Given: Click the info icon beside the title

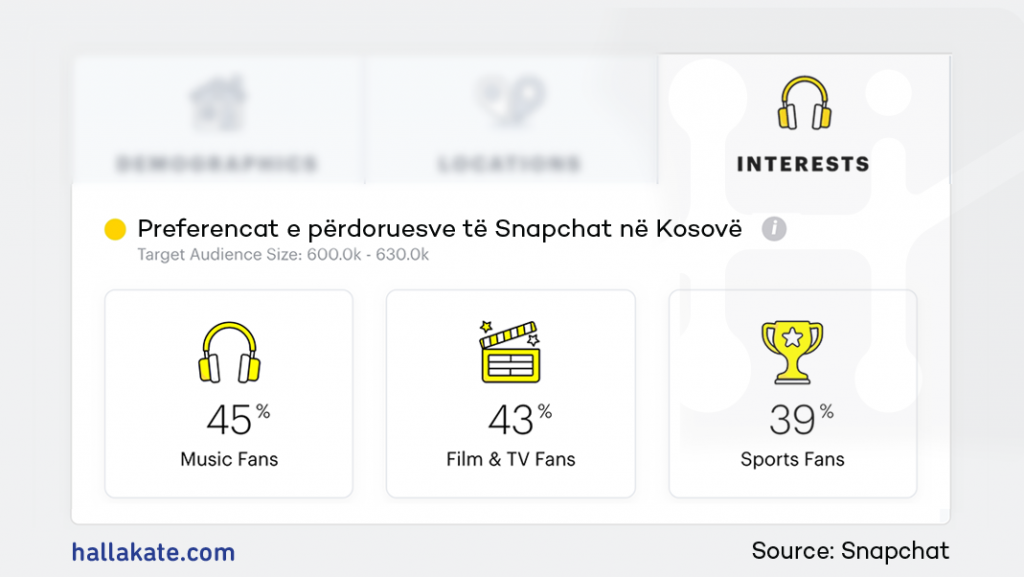Looking at the screenshot, I should [774, 229].
